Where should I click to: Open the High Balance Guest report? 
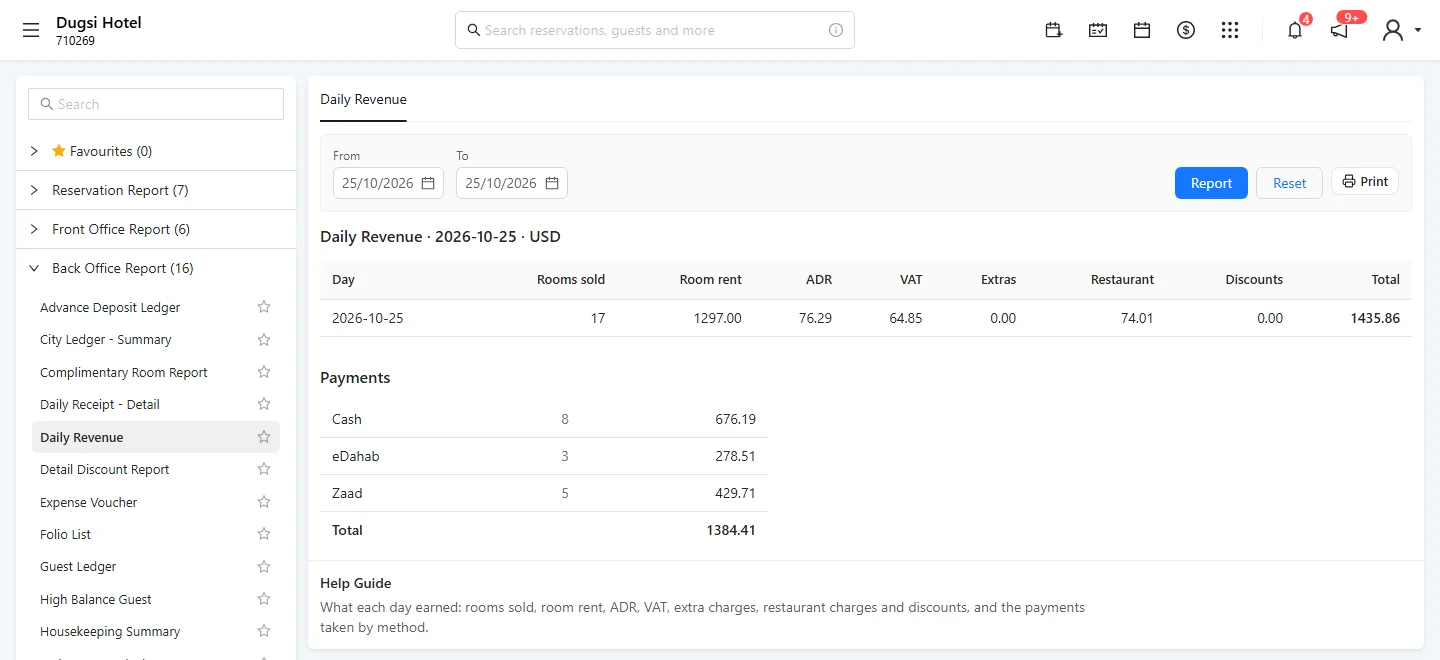[96, 599]
